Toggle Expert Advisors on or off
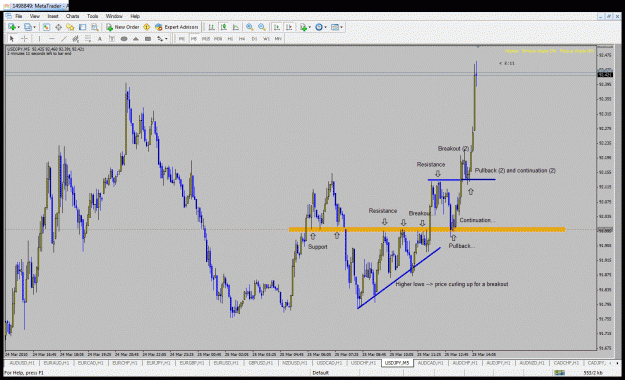Screen dimensions: 625x380 pyautogui.click(x=177, y=27)
